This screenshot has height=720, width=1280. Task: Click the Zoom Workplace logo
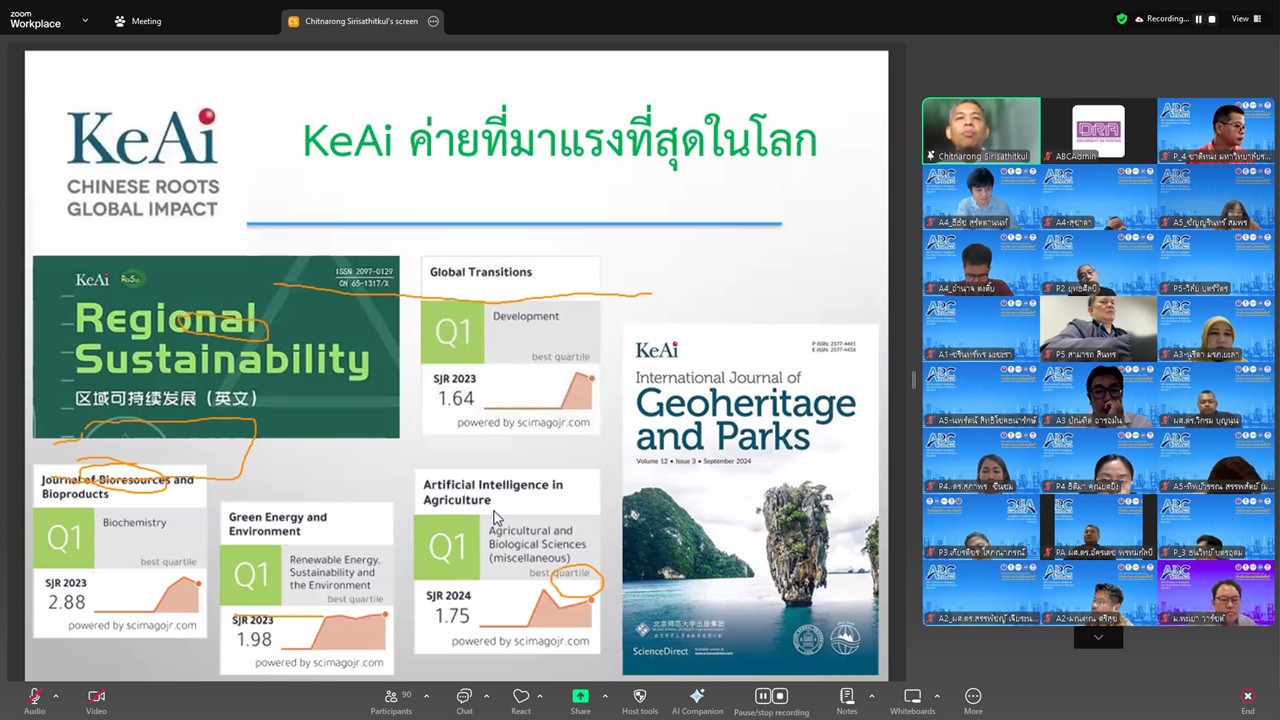pos(35,20)
